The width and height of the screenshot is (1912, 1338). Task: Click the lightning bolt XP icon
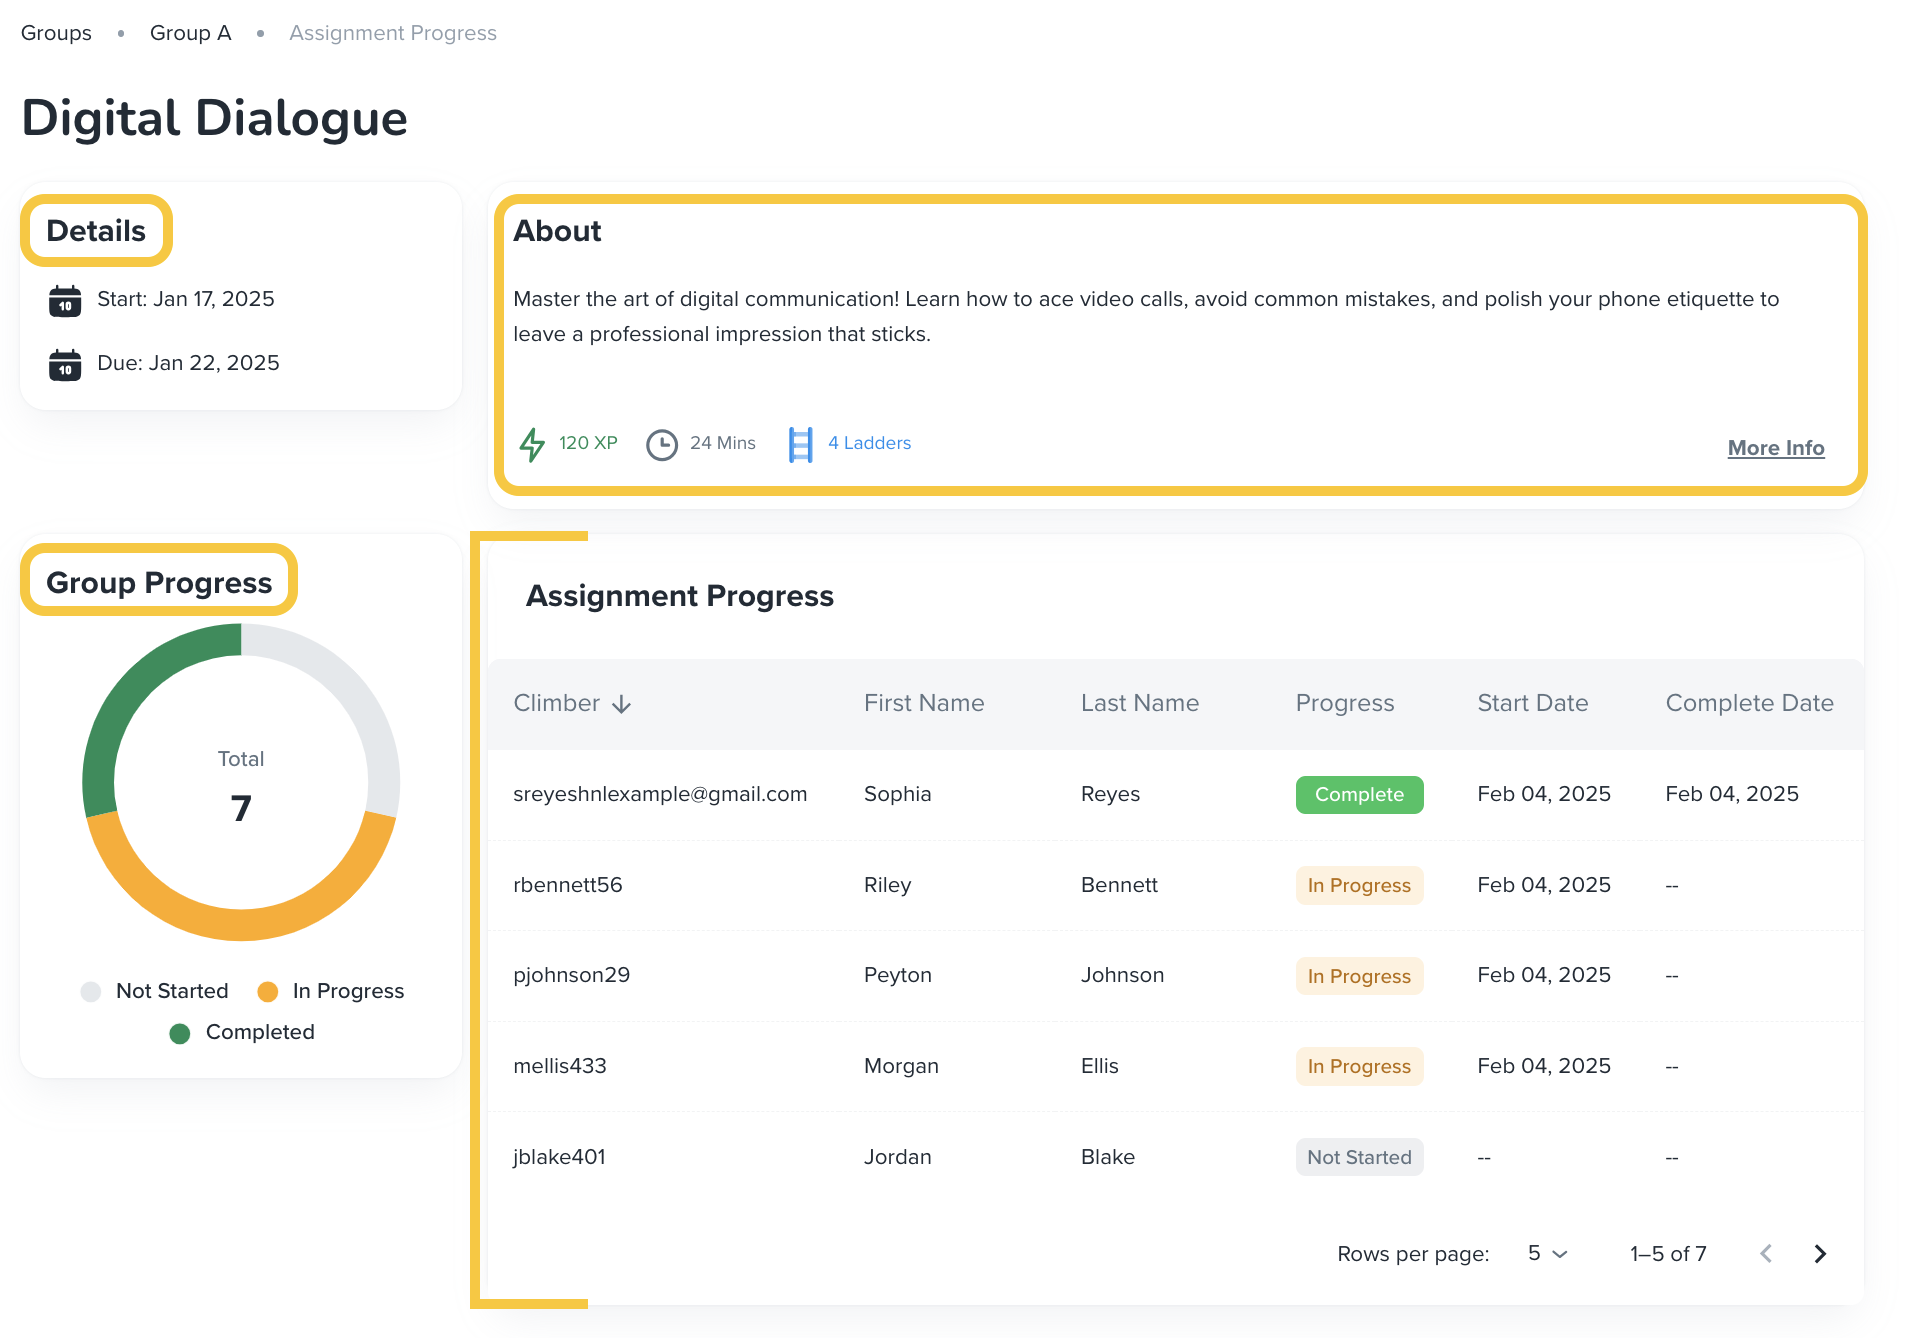click(532, 444)
